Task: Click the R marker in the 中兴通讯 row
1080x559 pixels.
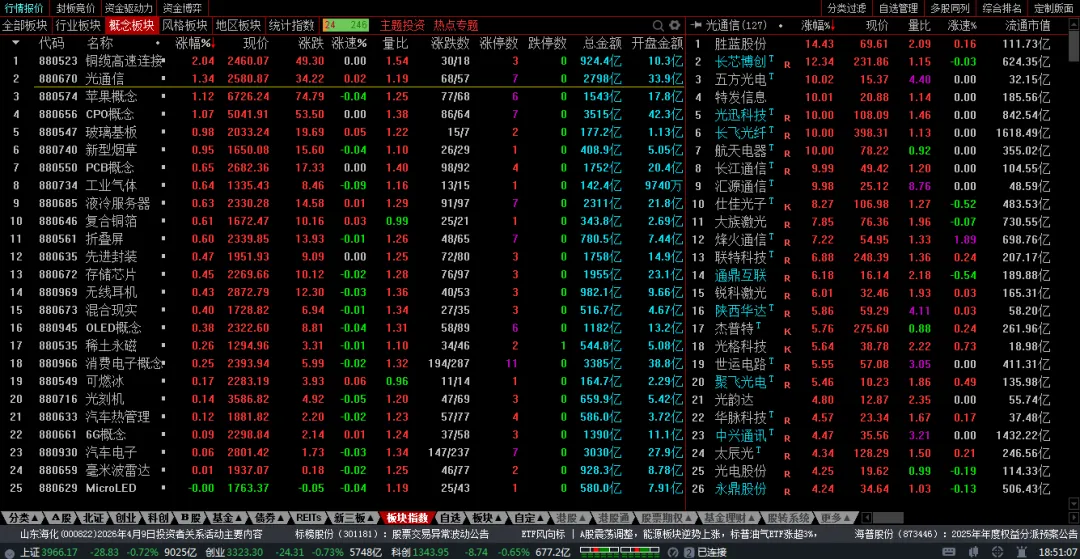Action: tap(787, 439)
